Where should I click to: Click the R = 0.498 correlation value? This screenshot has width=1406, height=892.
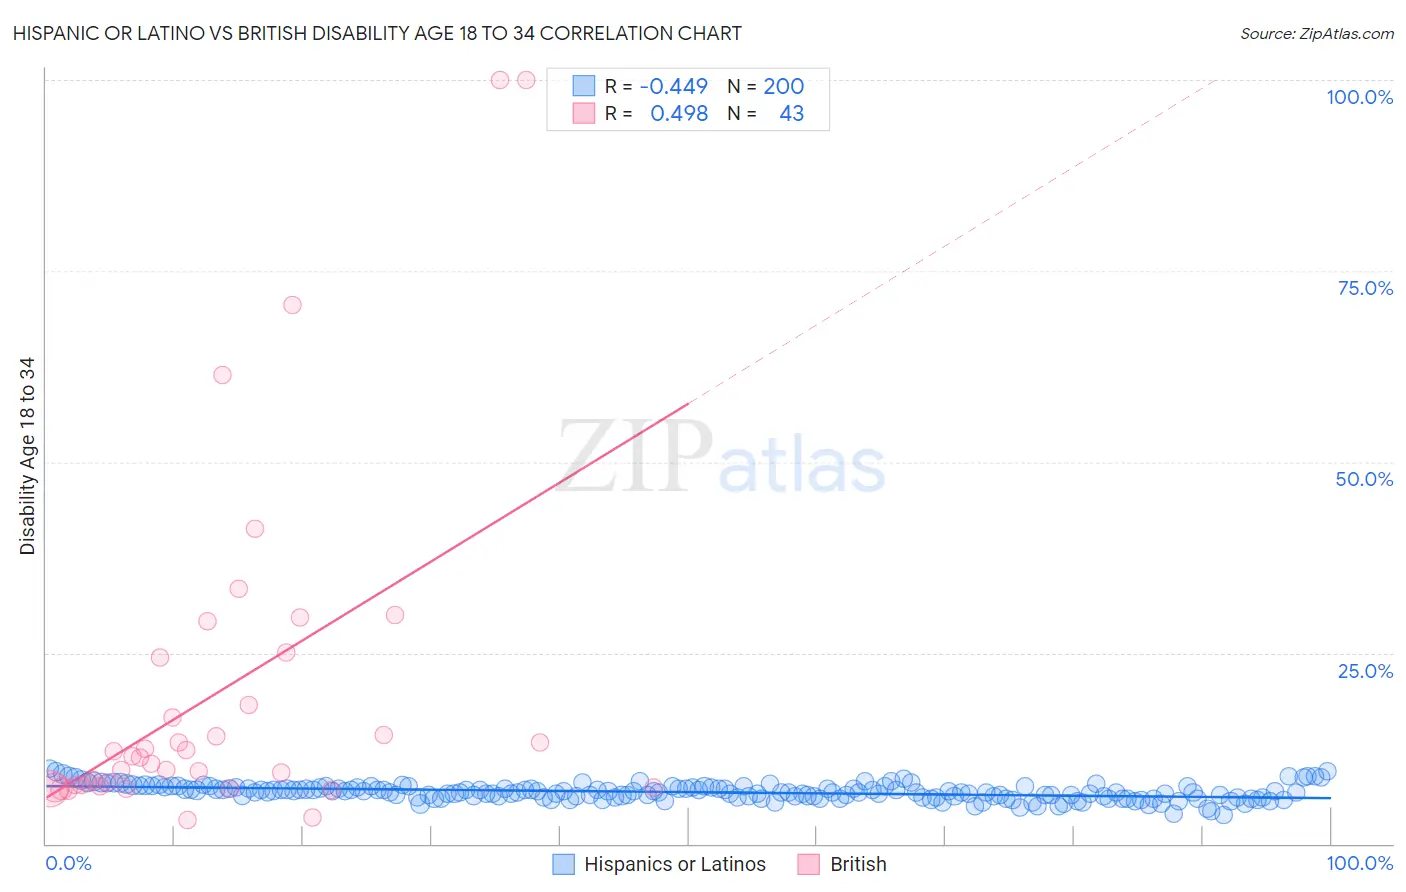click(x=657, y=113)
